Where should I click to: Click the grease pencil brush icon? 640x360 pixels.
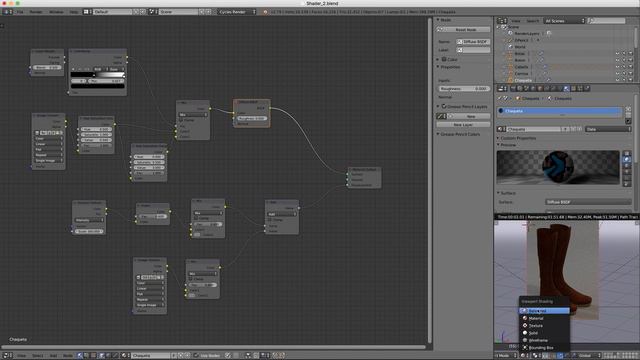(441, 116)
